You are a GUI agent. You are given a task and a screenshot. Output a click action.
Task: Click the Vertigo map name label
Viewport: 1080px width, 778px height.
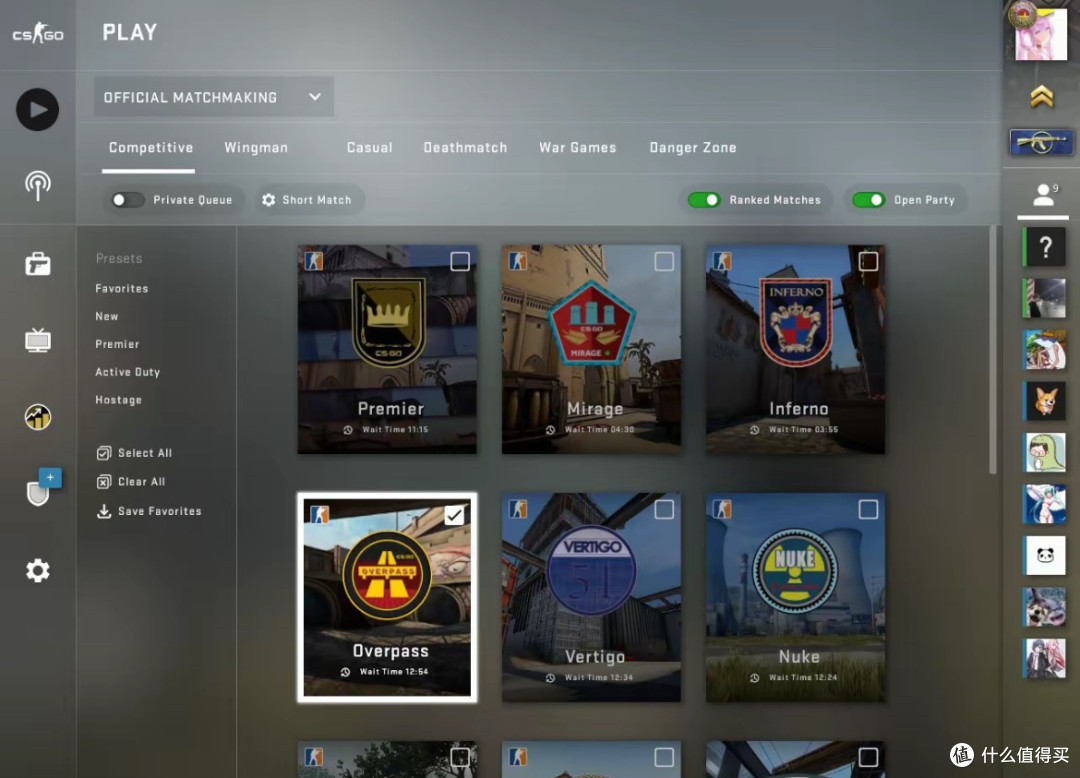pos(594,657)
